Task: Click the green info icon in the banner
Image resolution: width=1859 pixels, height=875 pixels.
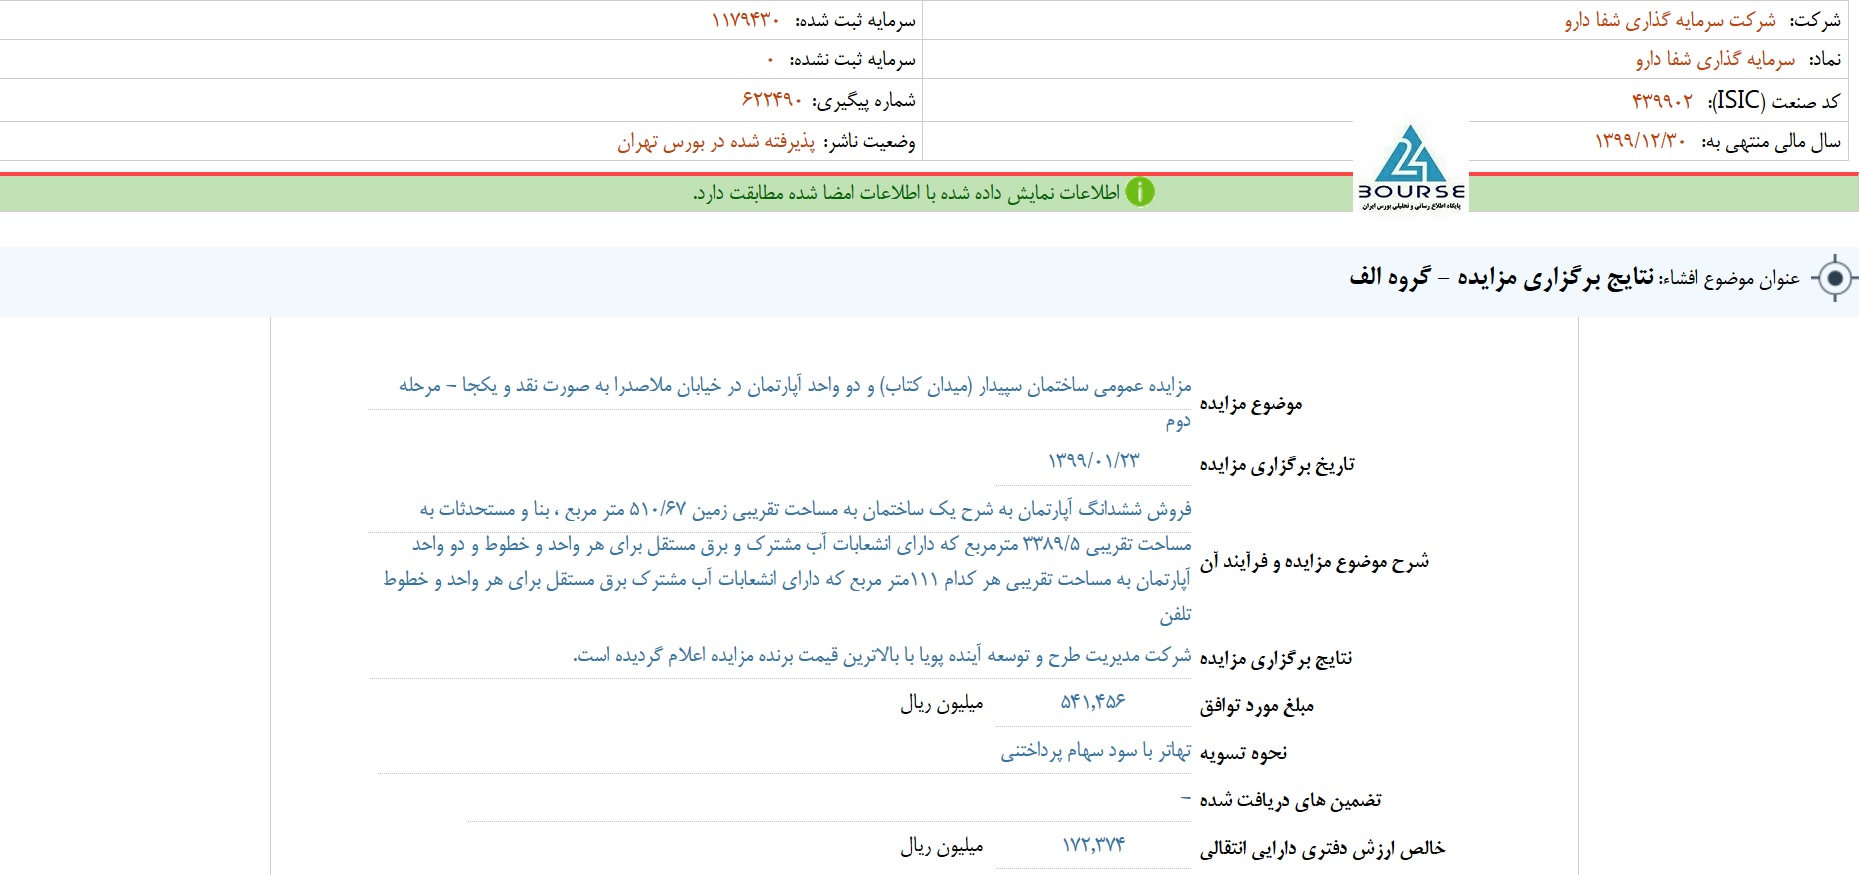Action: [1140, 192]
